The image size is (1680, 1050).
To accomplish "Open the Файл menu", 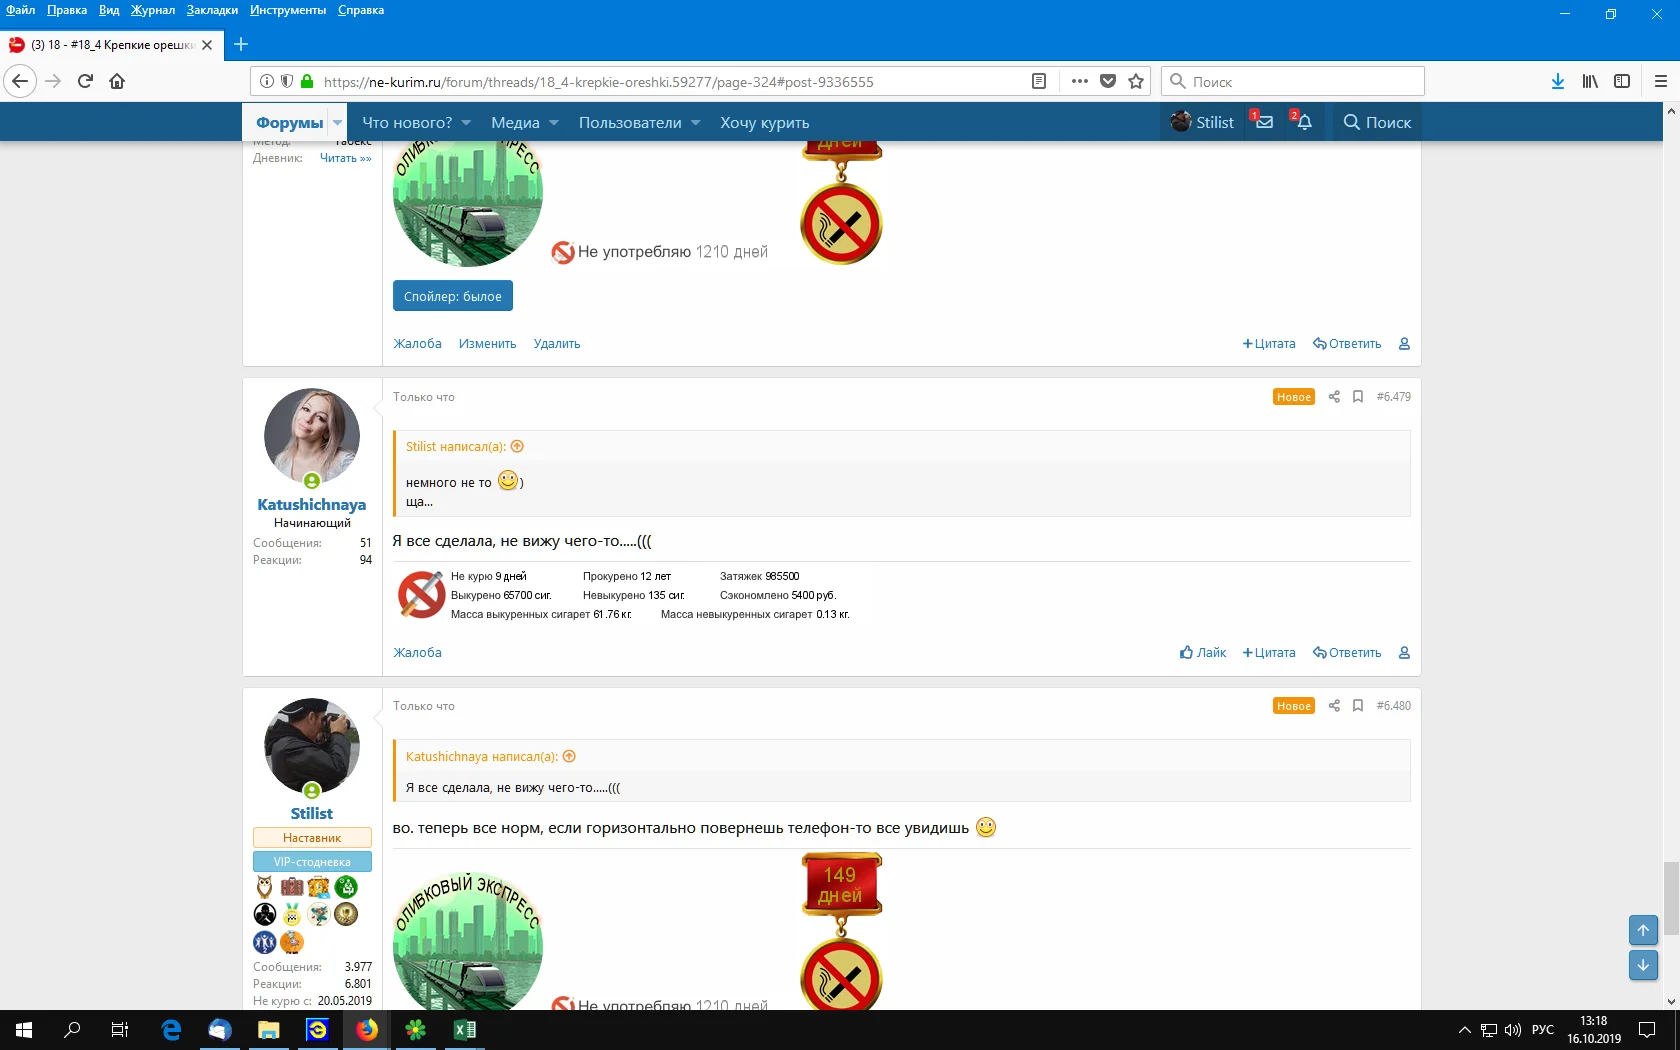I will tap(20, 10).
